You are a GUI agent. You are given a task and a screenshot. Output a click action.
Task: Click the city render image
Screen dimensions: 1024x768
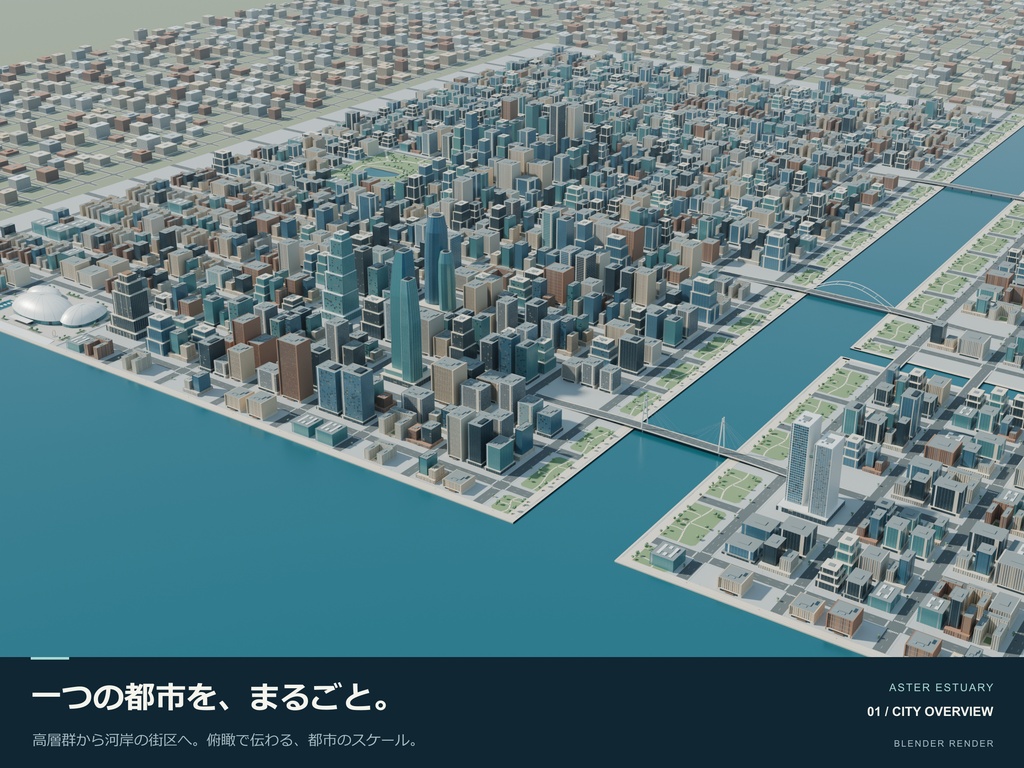(512, 328)
